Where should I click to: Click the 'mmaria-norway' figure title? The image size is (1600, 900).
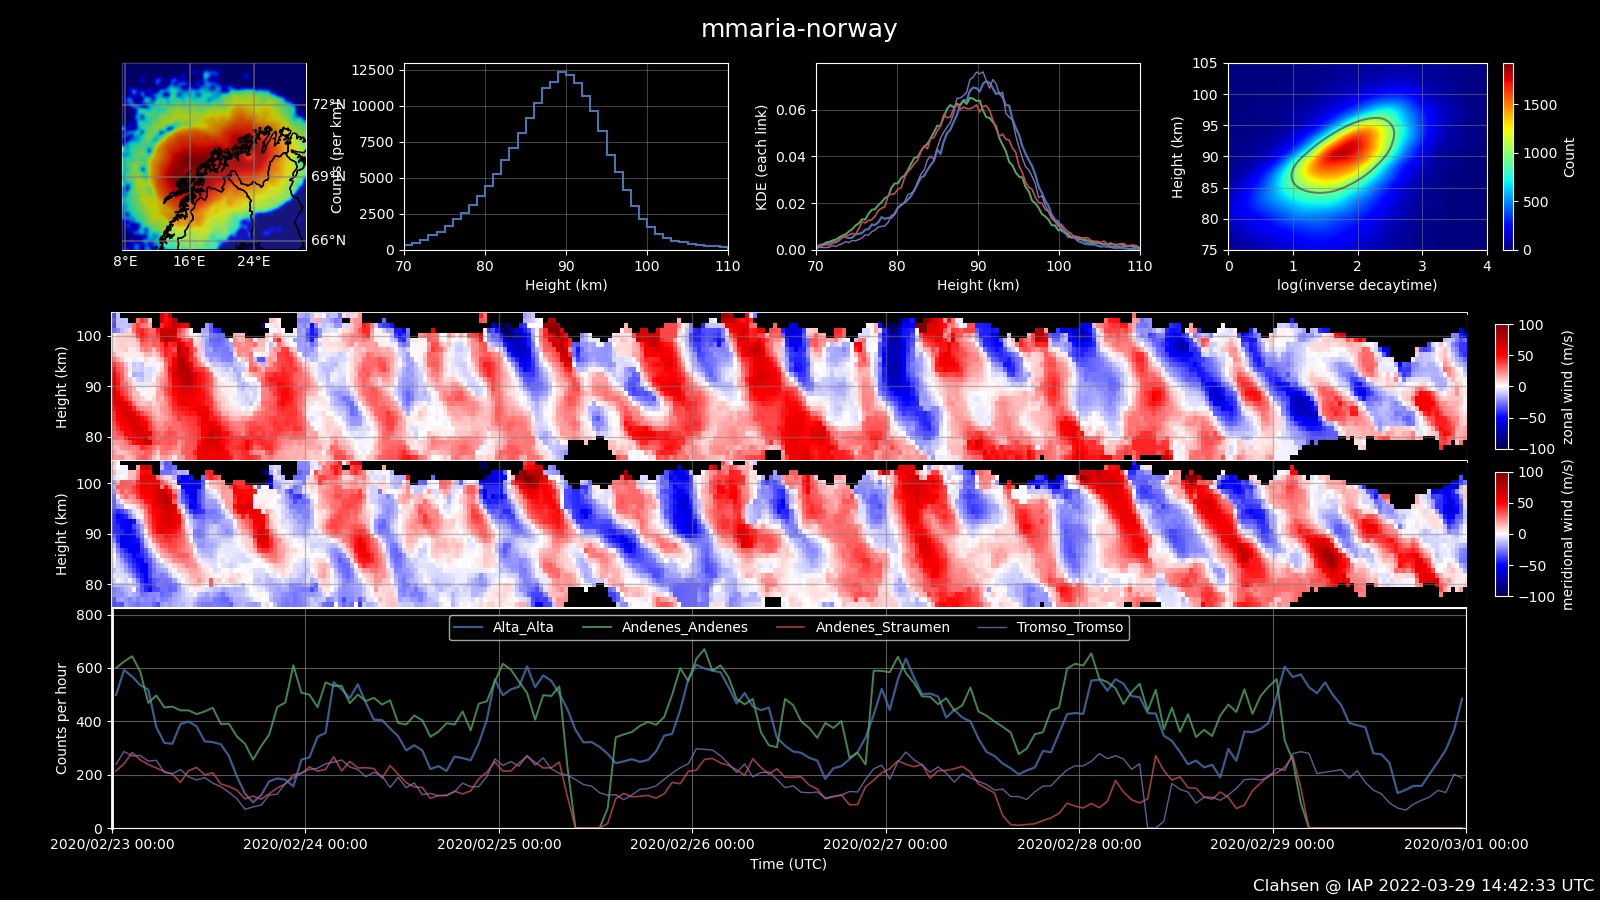(x=799, y=29)
